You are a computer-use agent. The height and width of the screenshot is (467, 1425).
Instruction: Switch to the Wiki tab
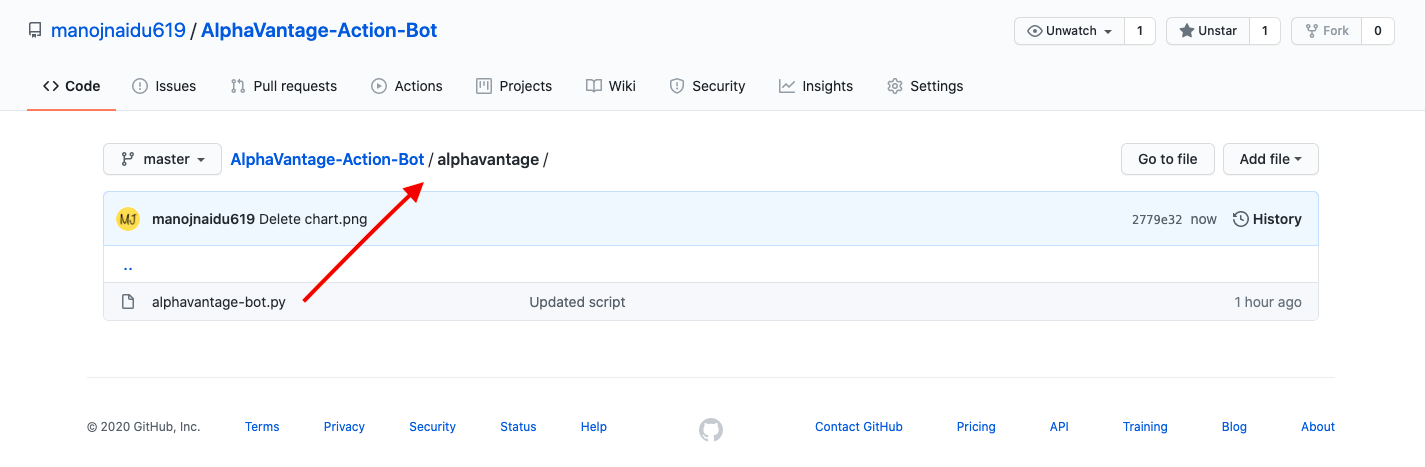point(611,86)
